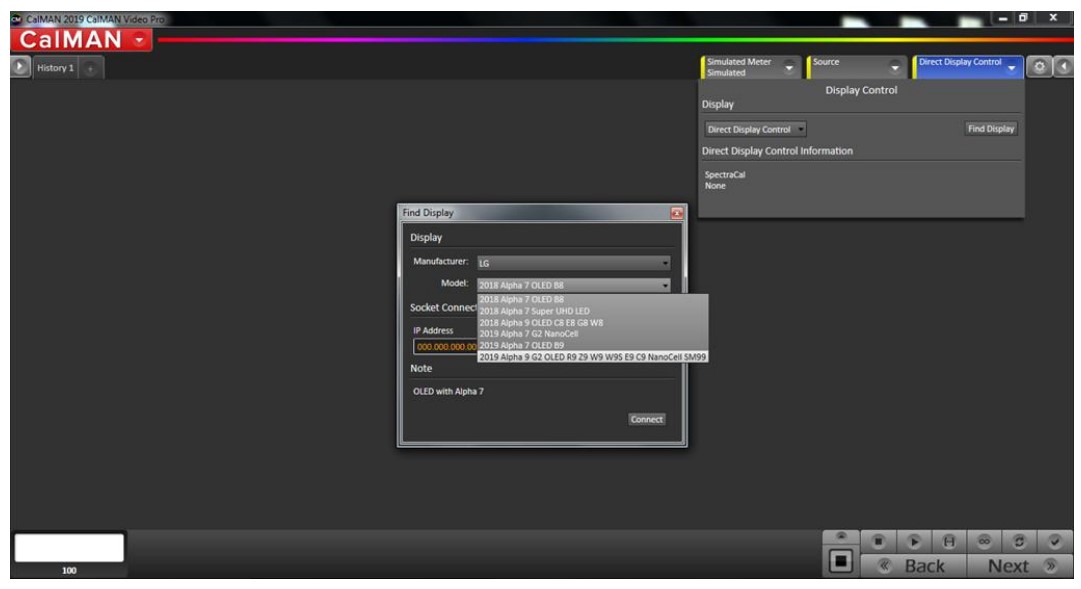Click the white 100 level swatch

pyautogui.click(x=69, y=548)
